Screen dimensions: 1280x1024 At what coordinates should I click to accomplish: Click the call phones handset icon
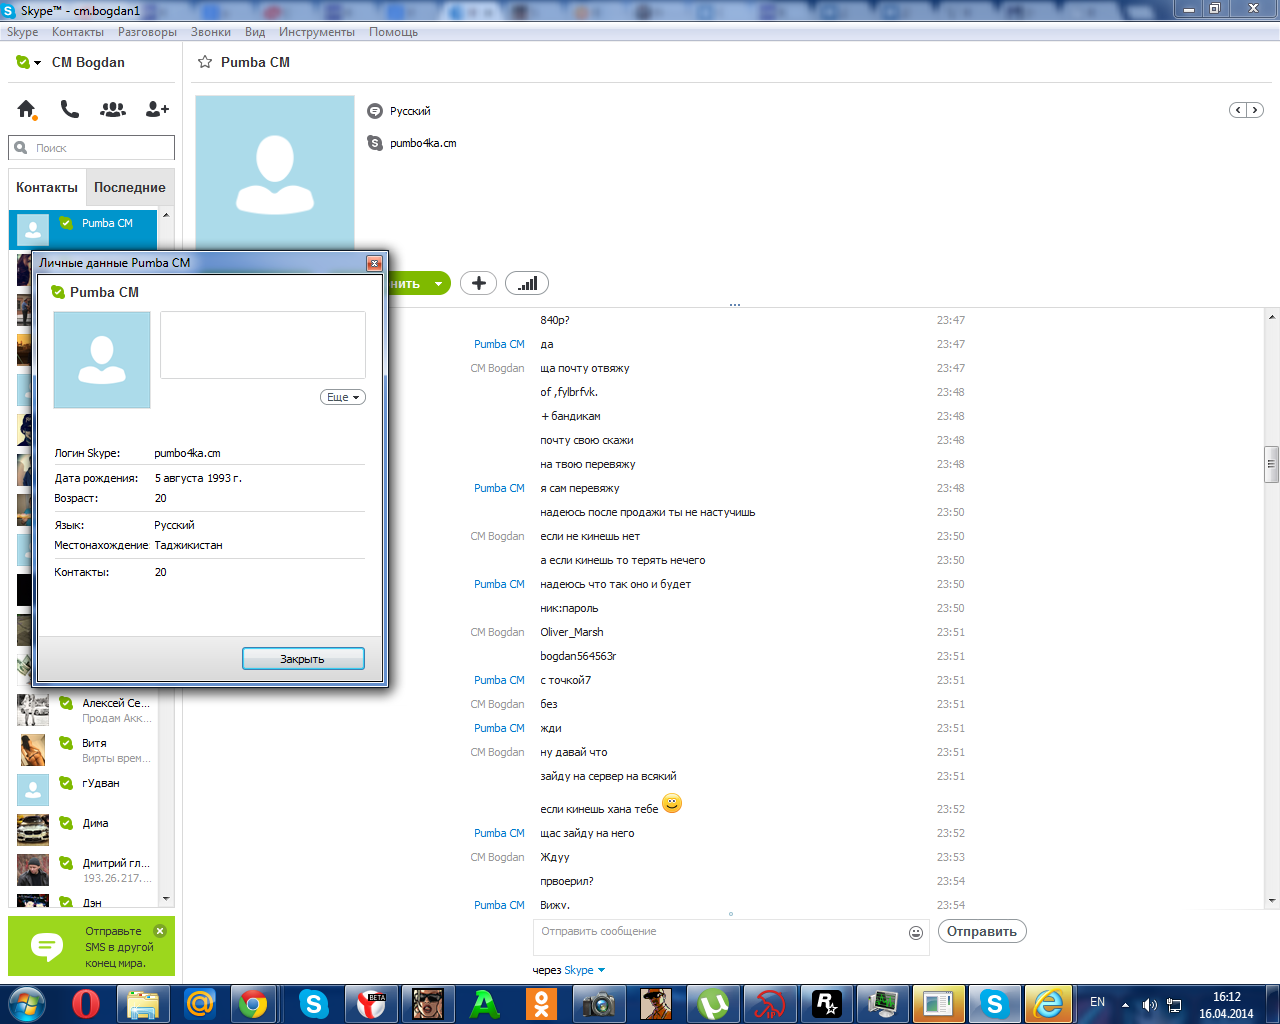point(69,109)
